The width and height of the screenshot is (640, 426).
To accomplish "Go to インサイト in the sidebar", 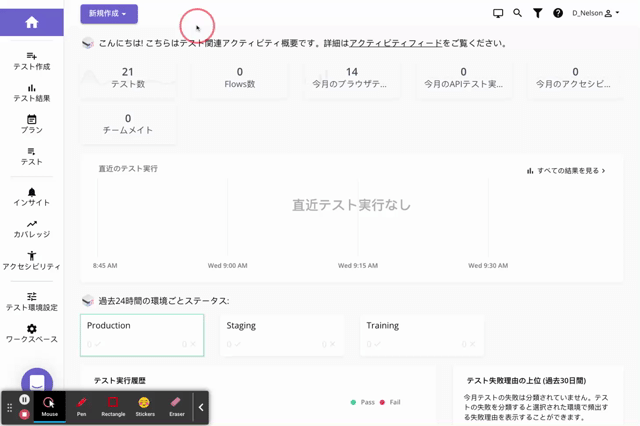I will pyautogui.click(x=32, y=197).
